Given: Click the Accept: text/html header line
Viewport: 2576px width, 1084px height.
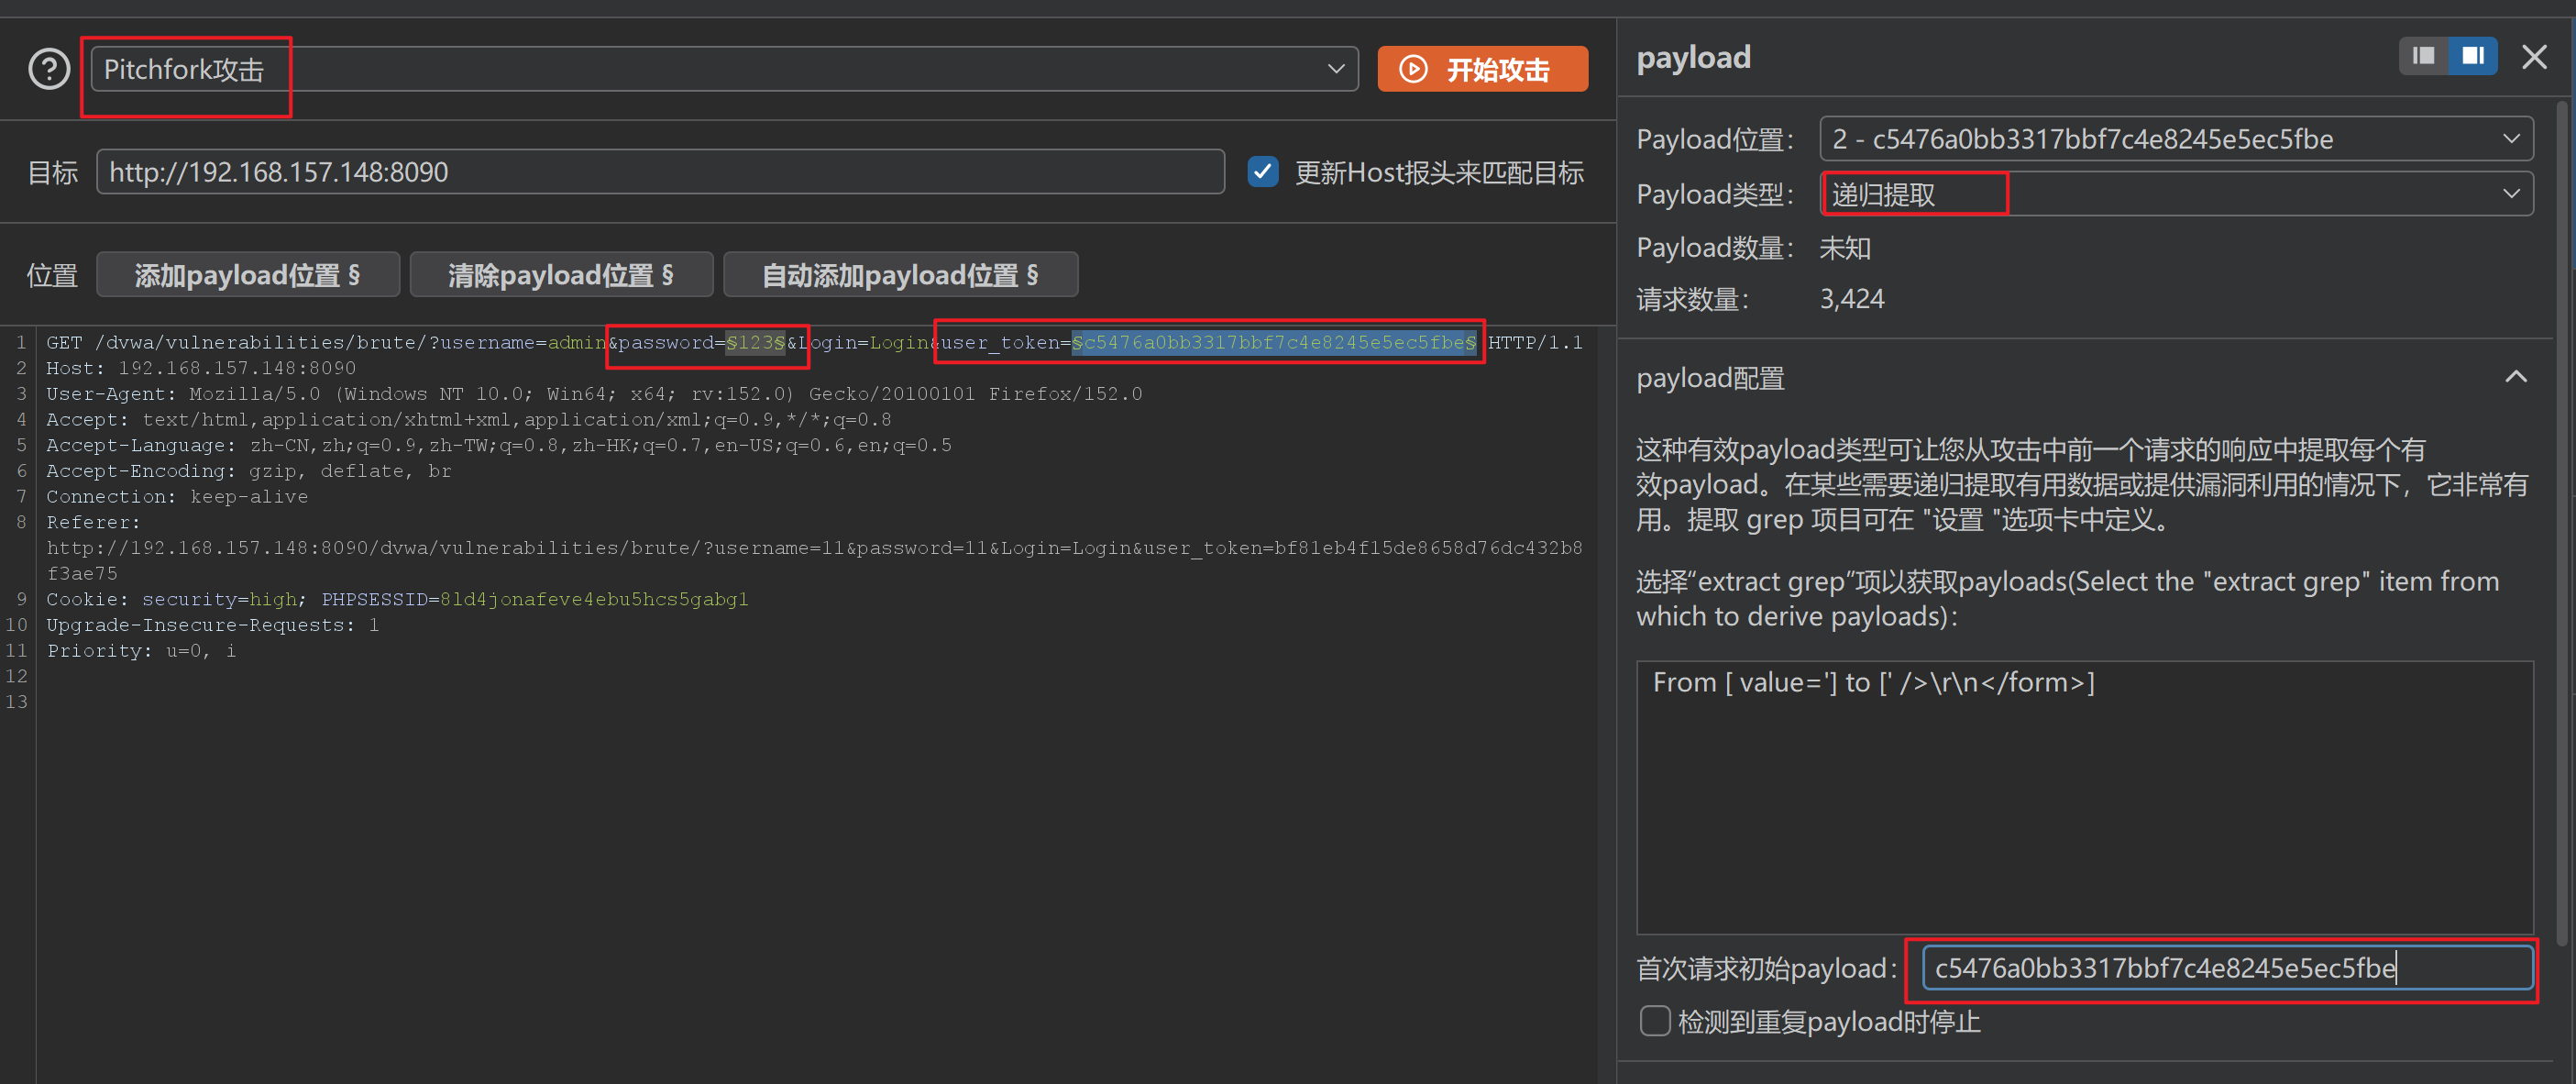Looking at the screenshot, I should point(469,420).
